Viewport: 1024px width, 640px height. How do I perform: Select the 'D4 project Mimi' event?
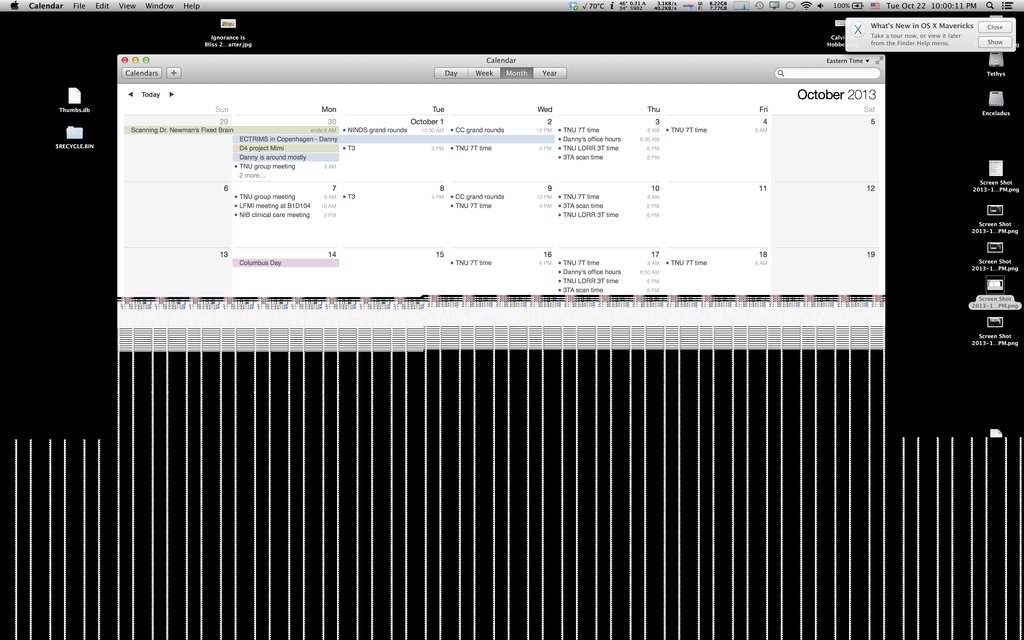285,148
